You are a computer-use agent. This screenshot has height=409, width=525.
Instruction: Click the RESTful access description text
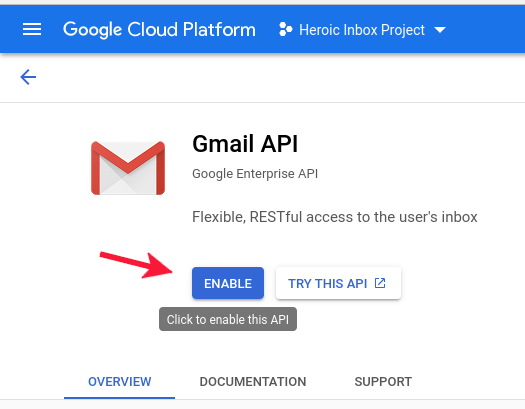pos(334,217)
